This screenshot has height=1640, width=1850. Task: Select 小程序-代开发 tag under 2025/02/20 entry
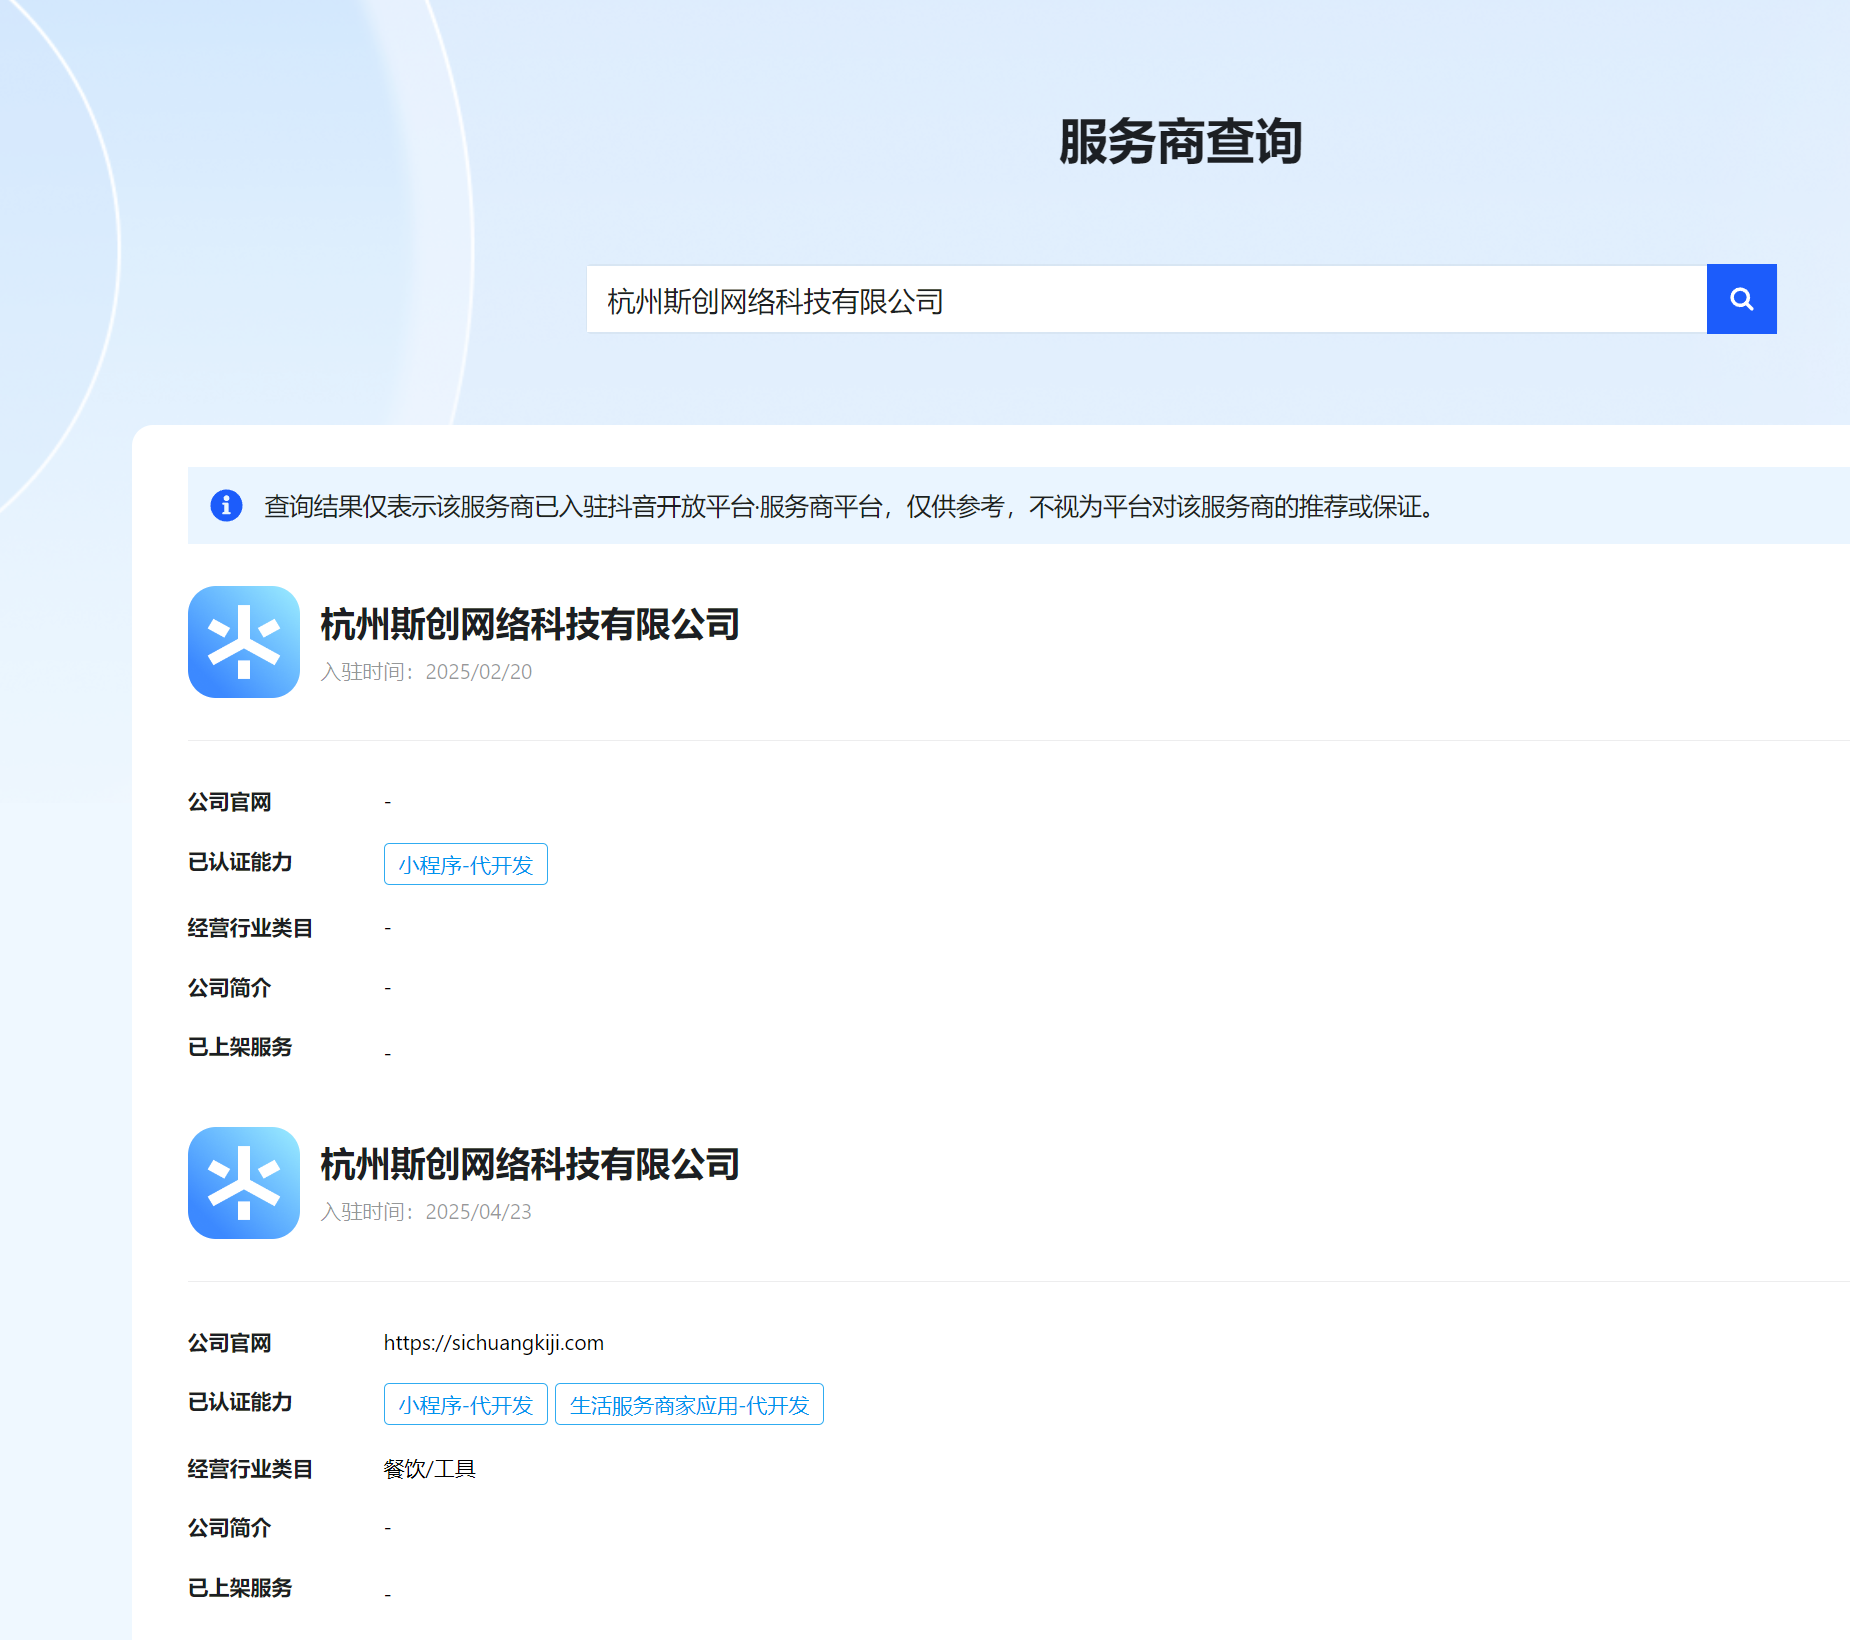click(466, 864)
